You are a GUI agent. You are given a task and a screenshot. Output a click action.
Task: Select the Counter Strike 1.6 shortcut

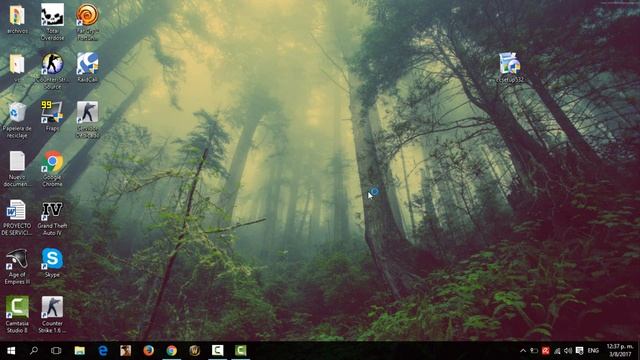pyautogui.click(x=52, y=314)
